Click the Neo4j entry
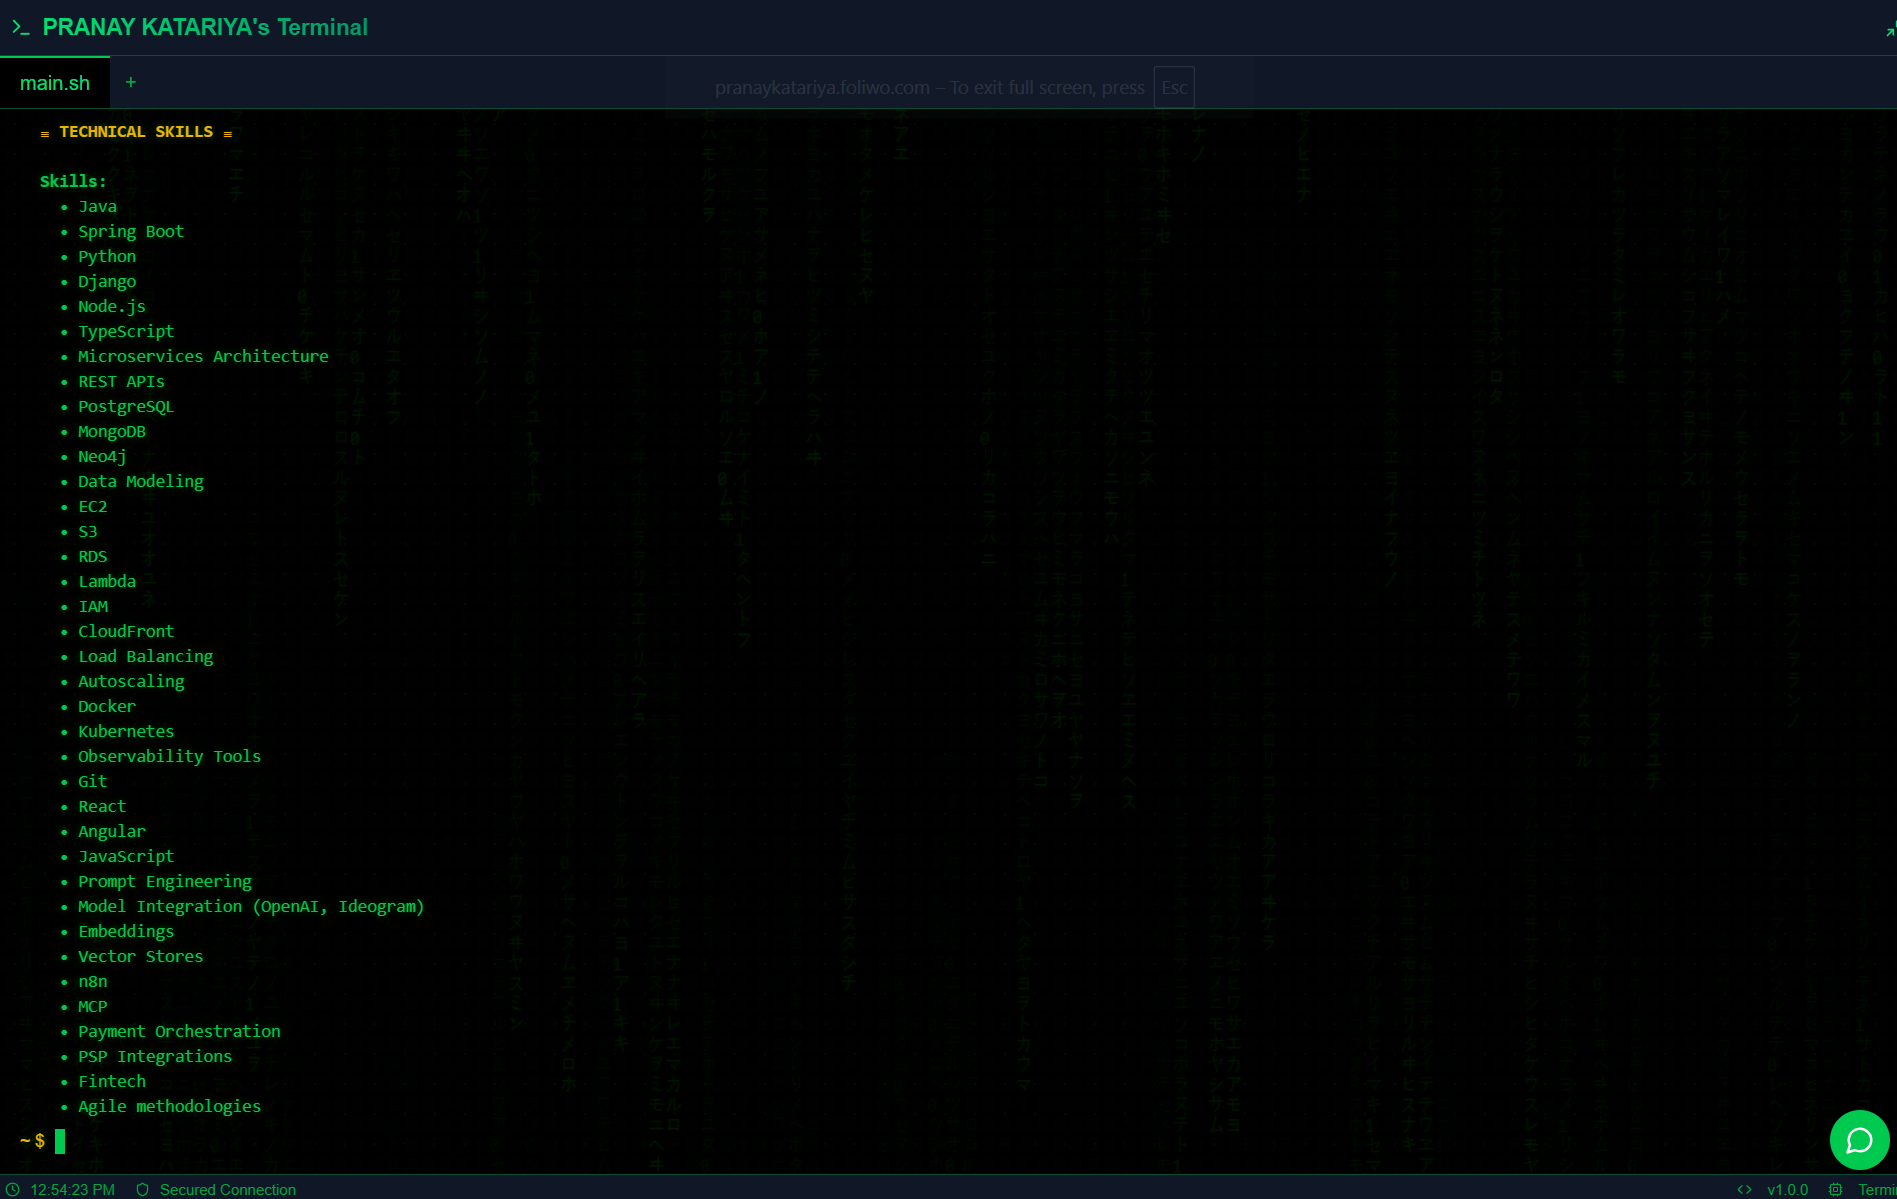This screenshot has height=1199, width=1897. 102,456
